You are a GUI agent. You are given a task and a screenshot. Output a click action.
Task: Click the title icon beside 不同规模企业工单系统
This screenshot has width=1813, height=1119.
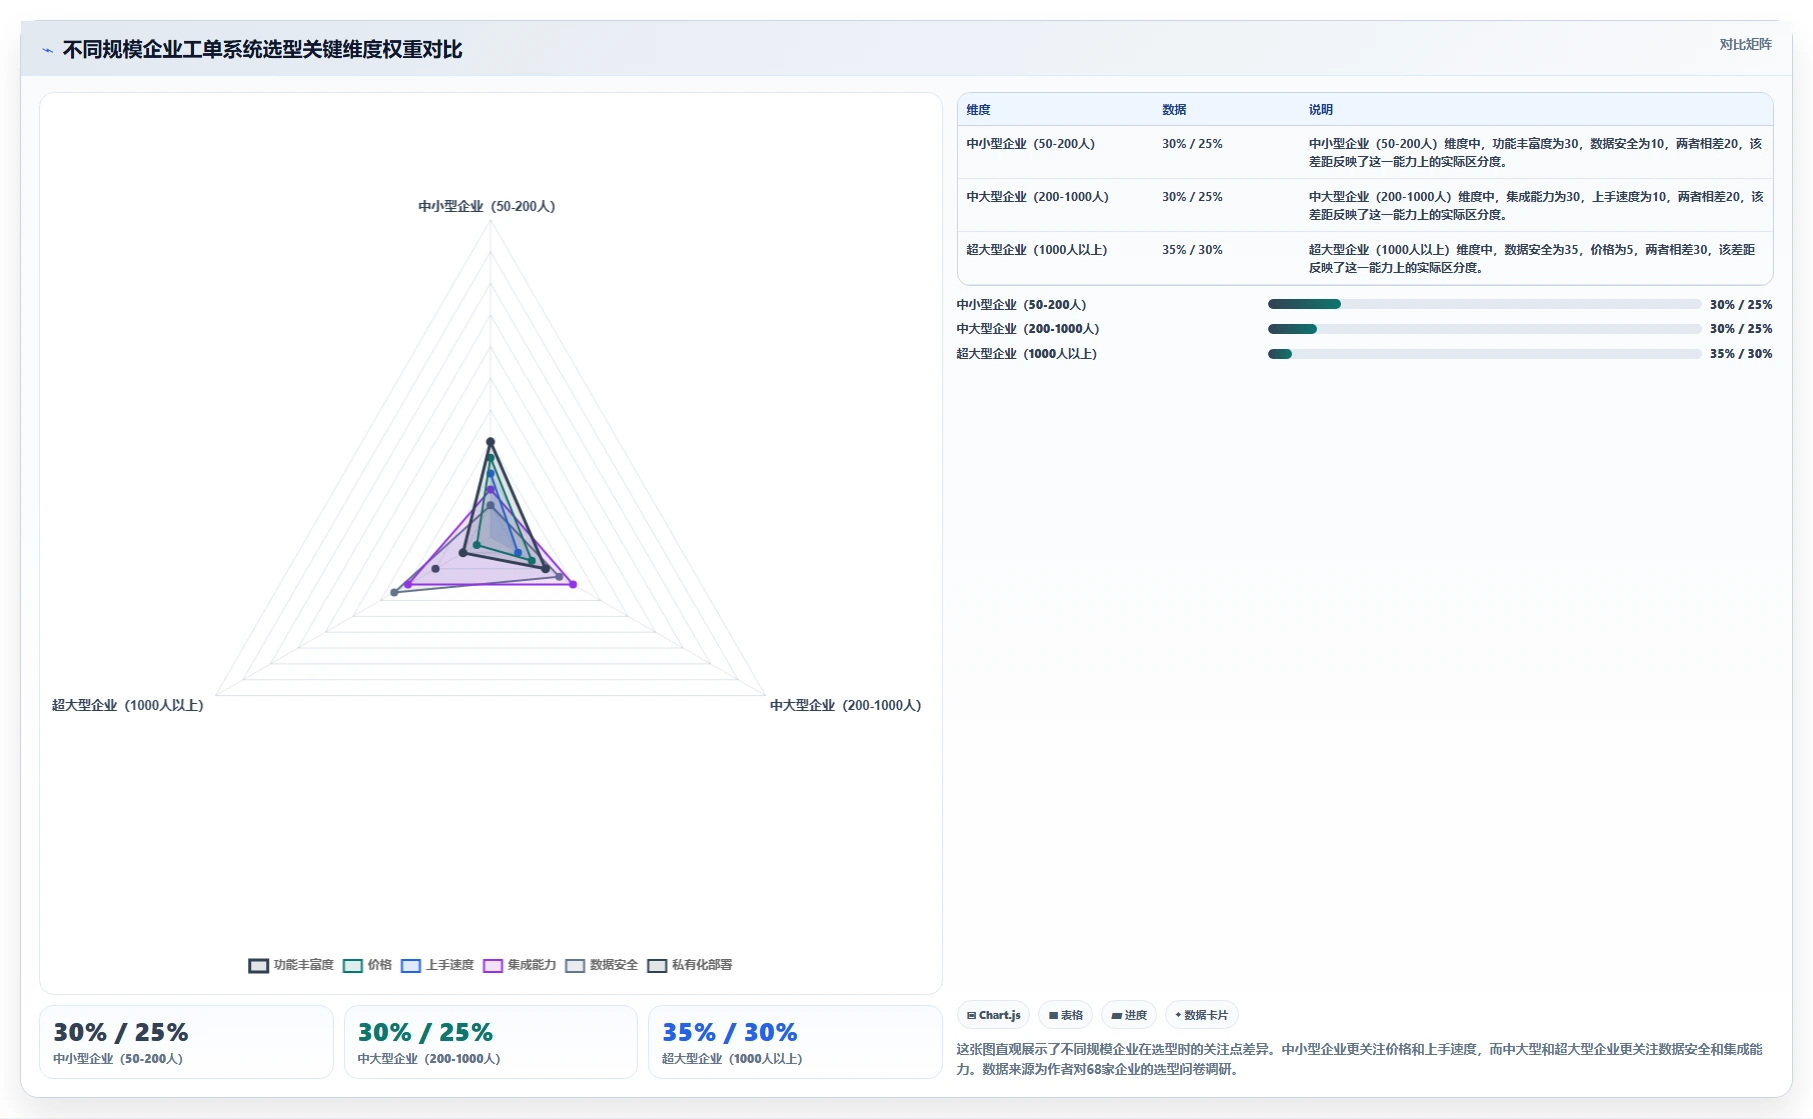coord(47,50)
